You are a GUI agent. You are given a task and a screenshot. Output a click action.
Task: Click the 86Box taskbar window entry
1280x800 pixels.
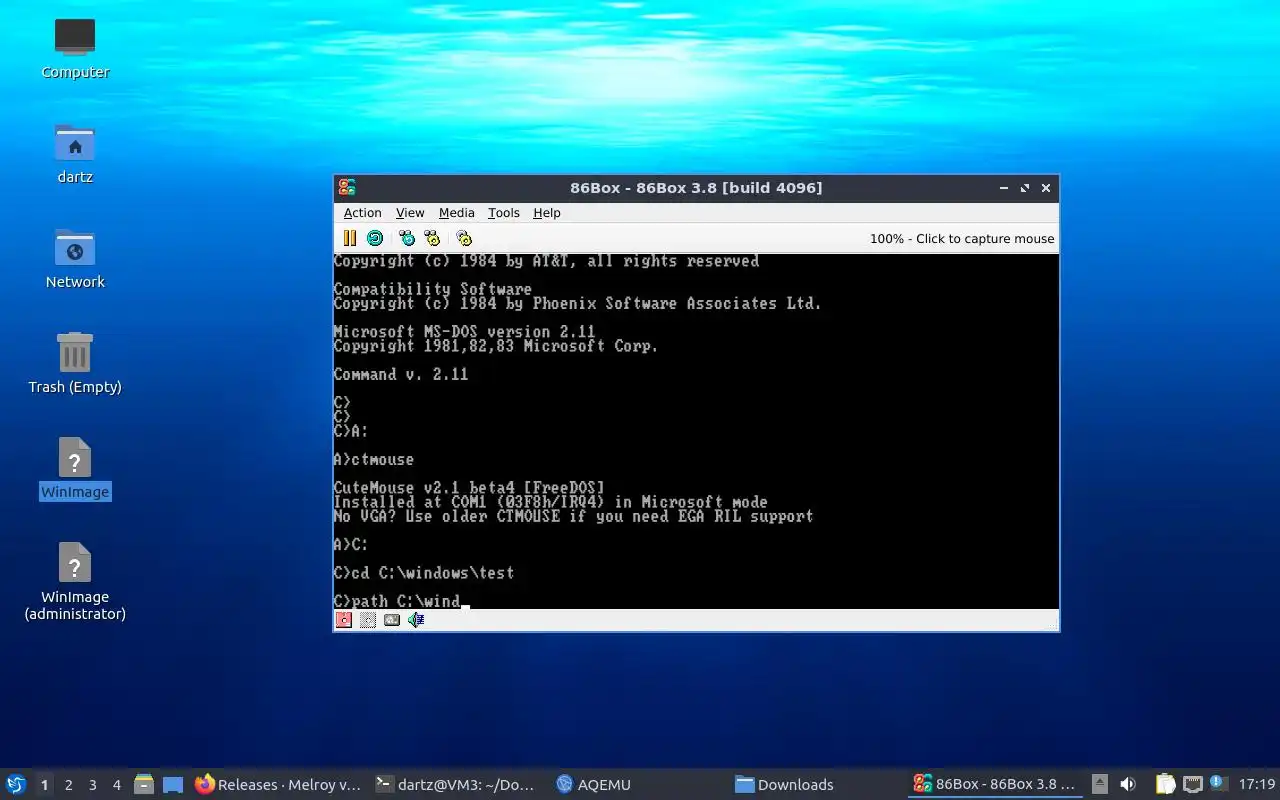[x=994, y=784]
